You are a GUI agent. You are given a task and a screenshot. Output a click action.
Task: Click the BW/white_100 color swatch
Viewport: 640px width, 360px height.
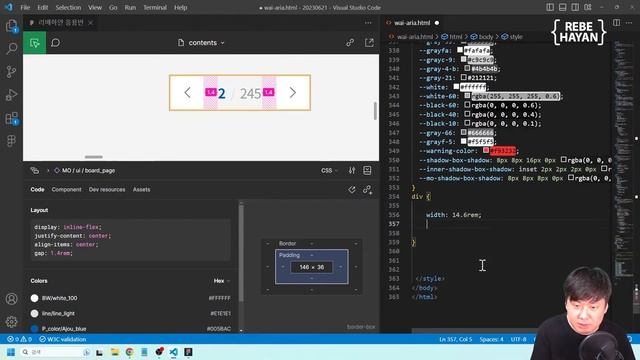click(x=34, y=298)
